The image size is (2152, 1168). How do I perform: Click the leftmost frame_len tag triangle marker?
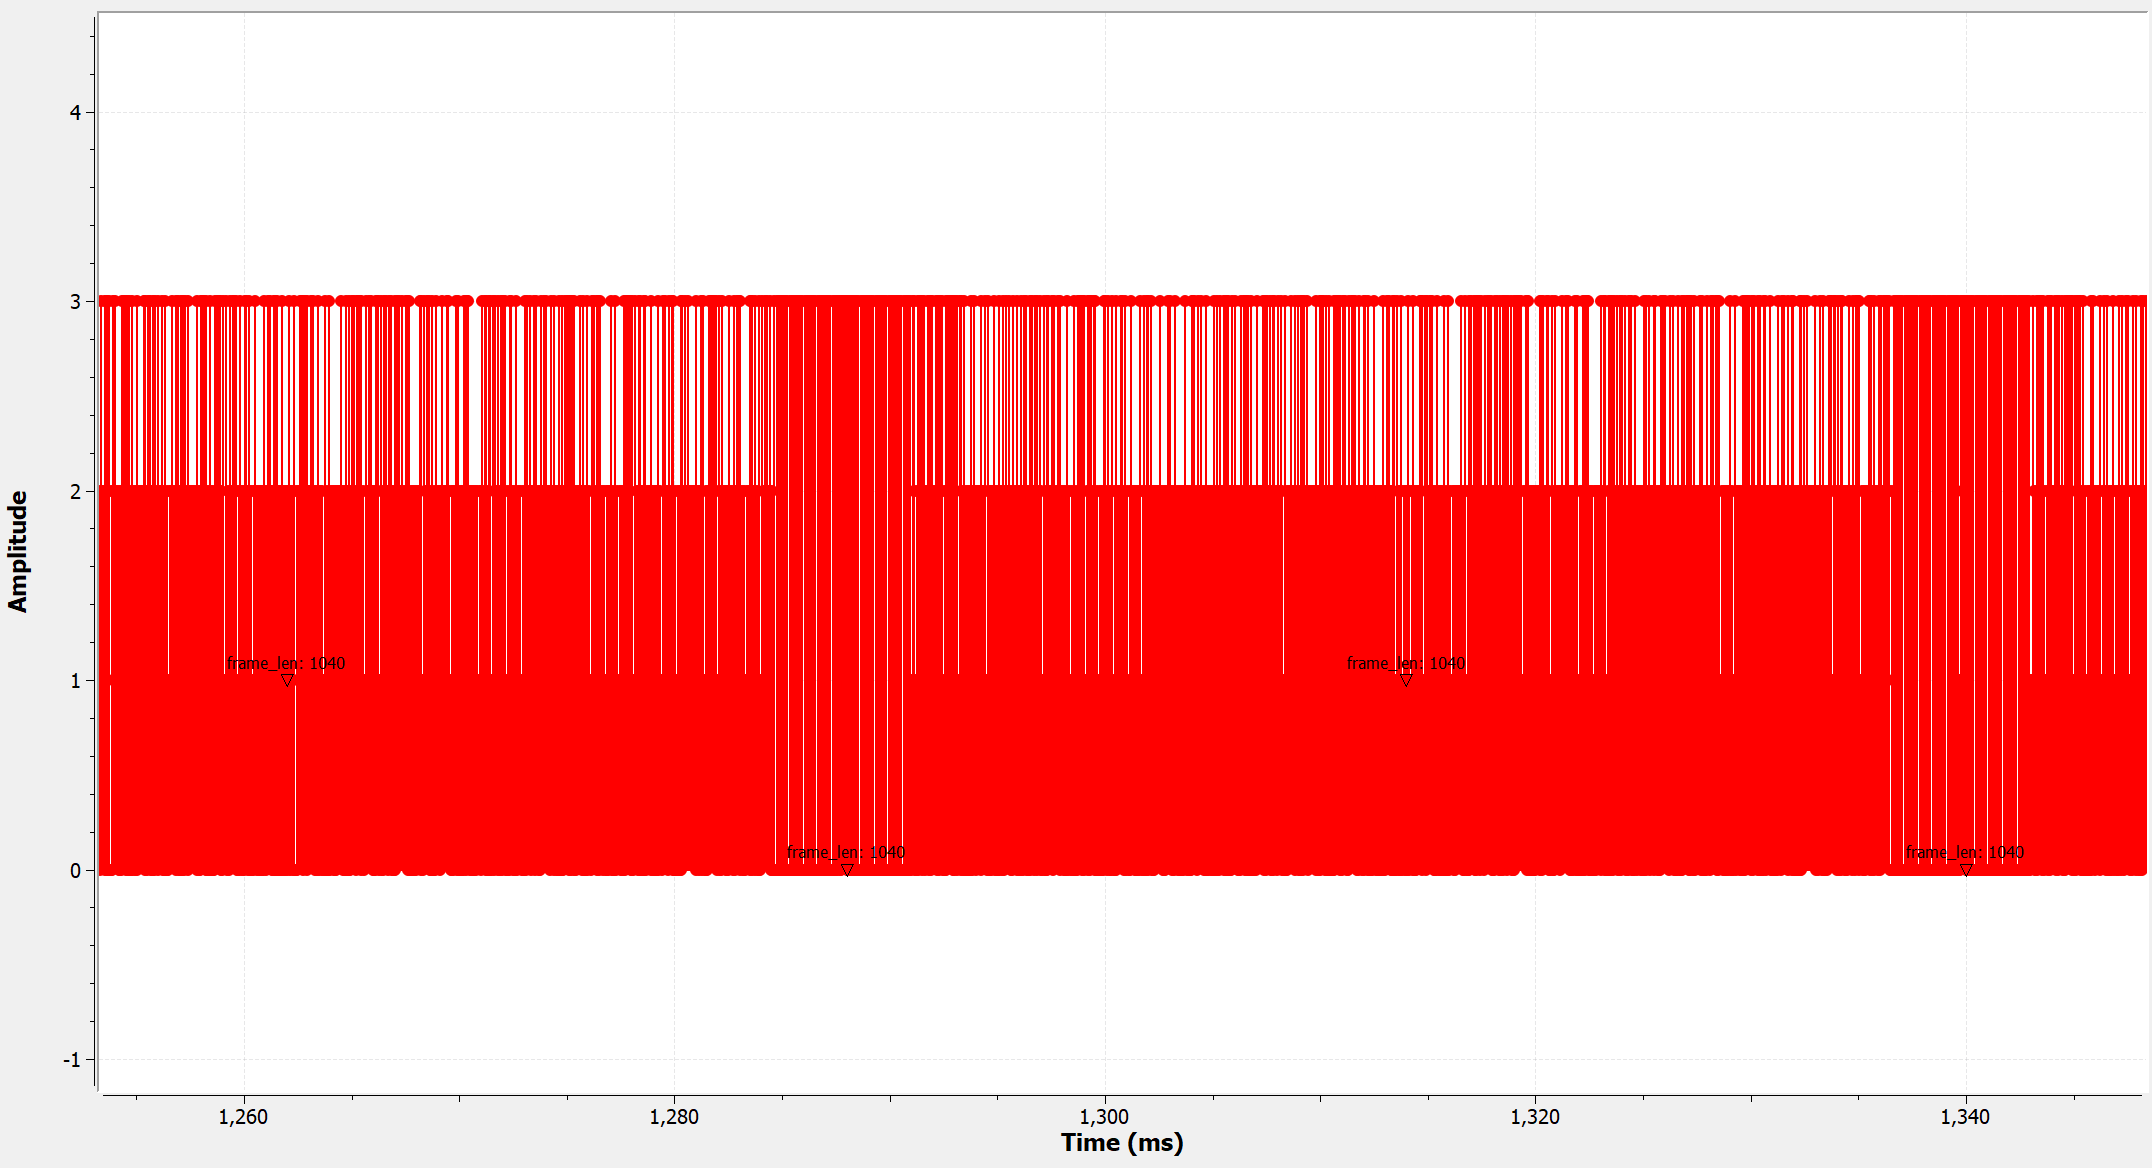287,680
